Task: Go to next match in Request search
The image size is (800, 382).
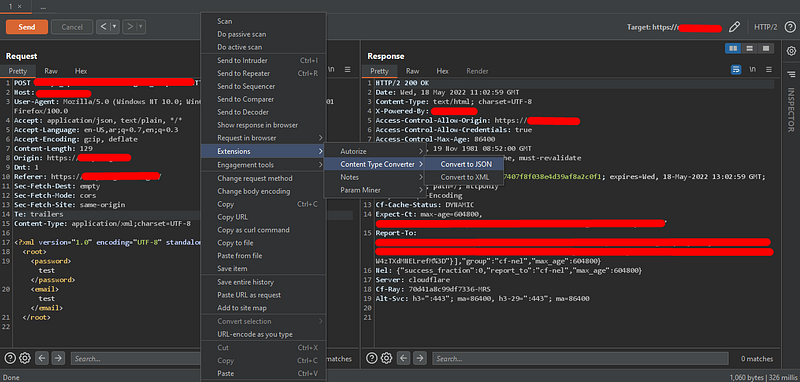Action: point(59,359)
